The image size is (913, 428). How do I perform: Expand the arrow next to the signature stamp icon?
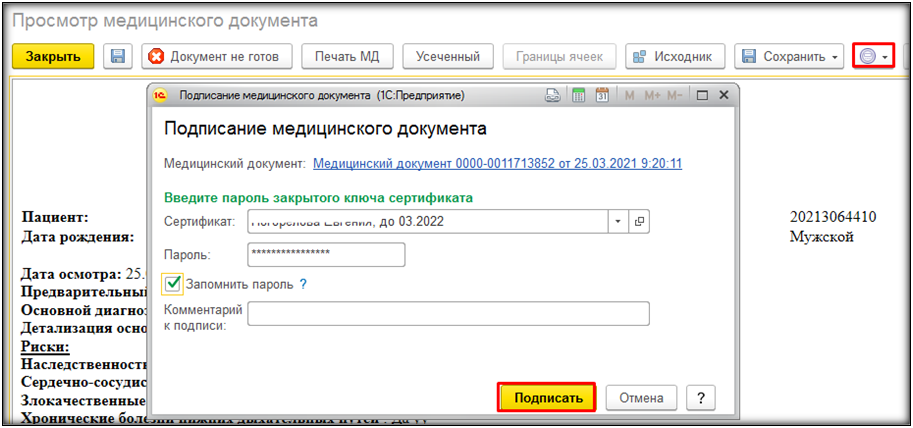[884, 57]
